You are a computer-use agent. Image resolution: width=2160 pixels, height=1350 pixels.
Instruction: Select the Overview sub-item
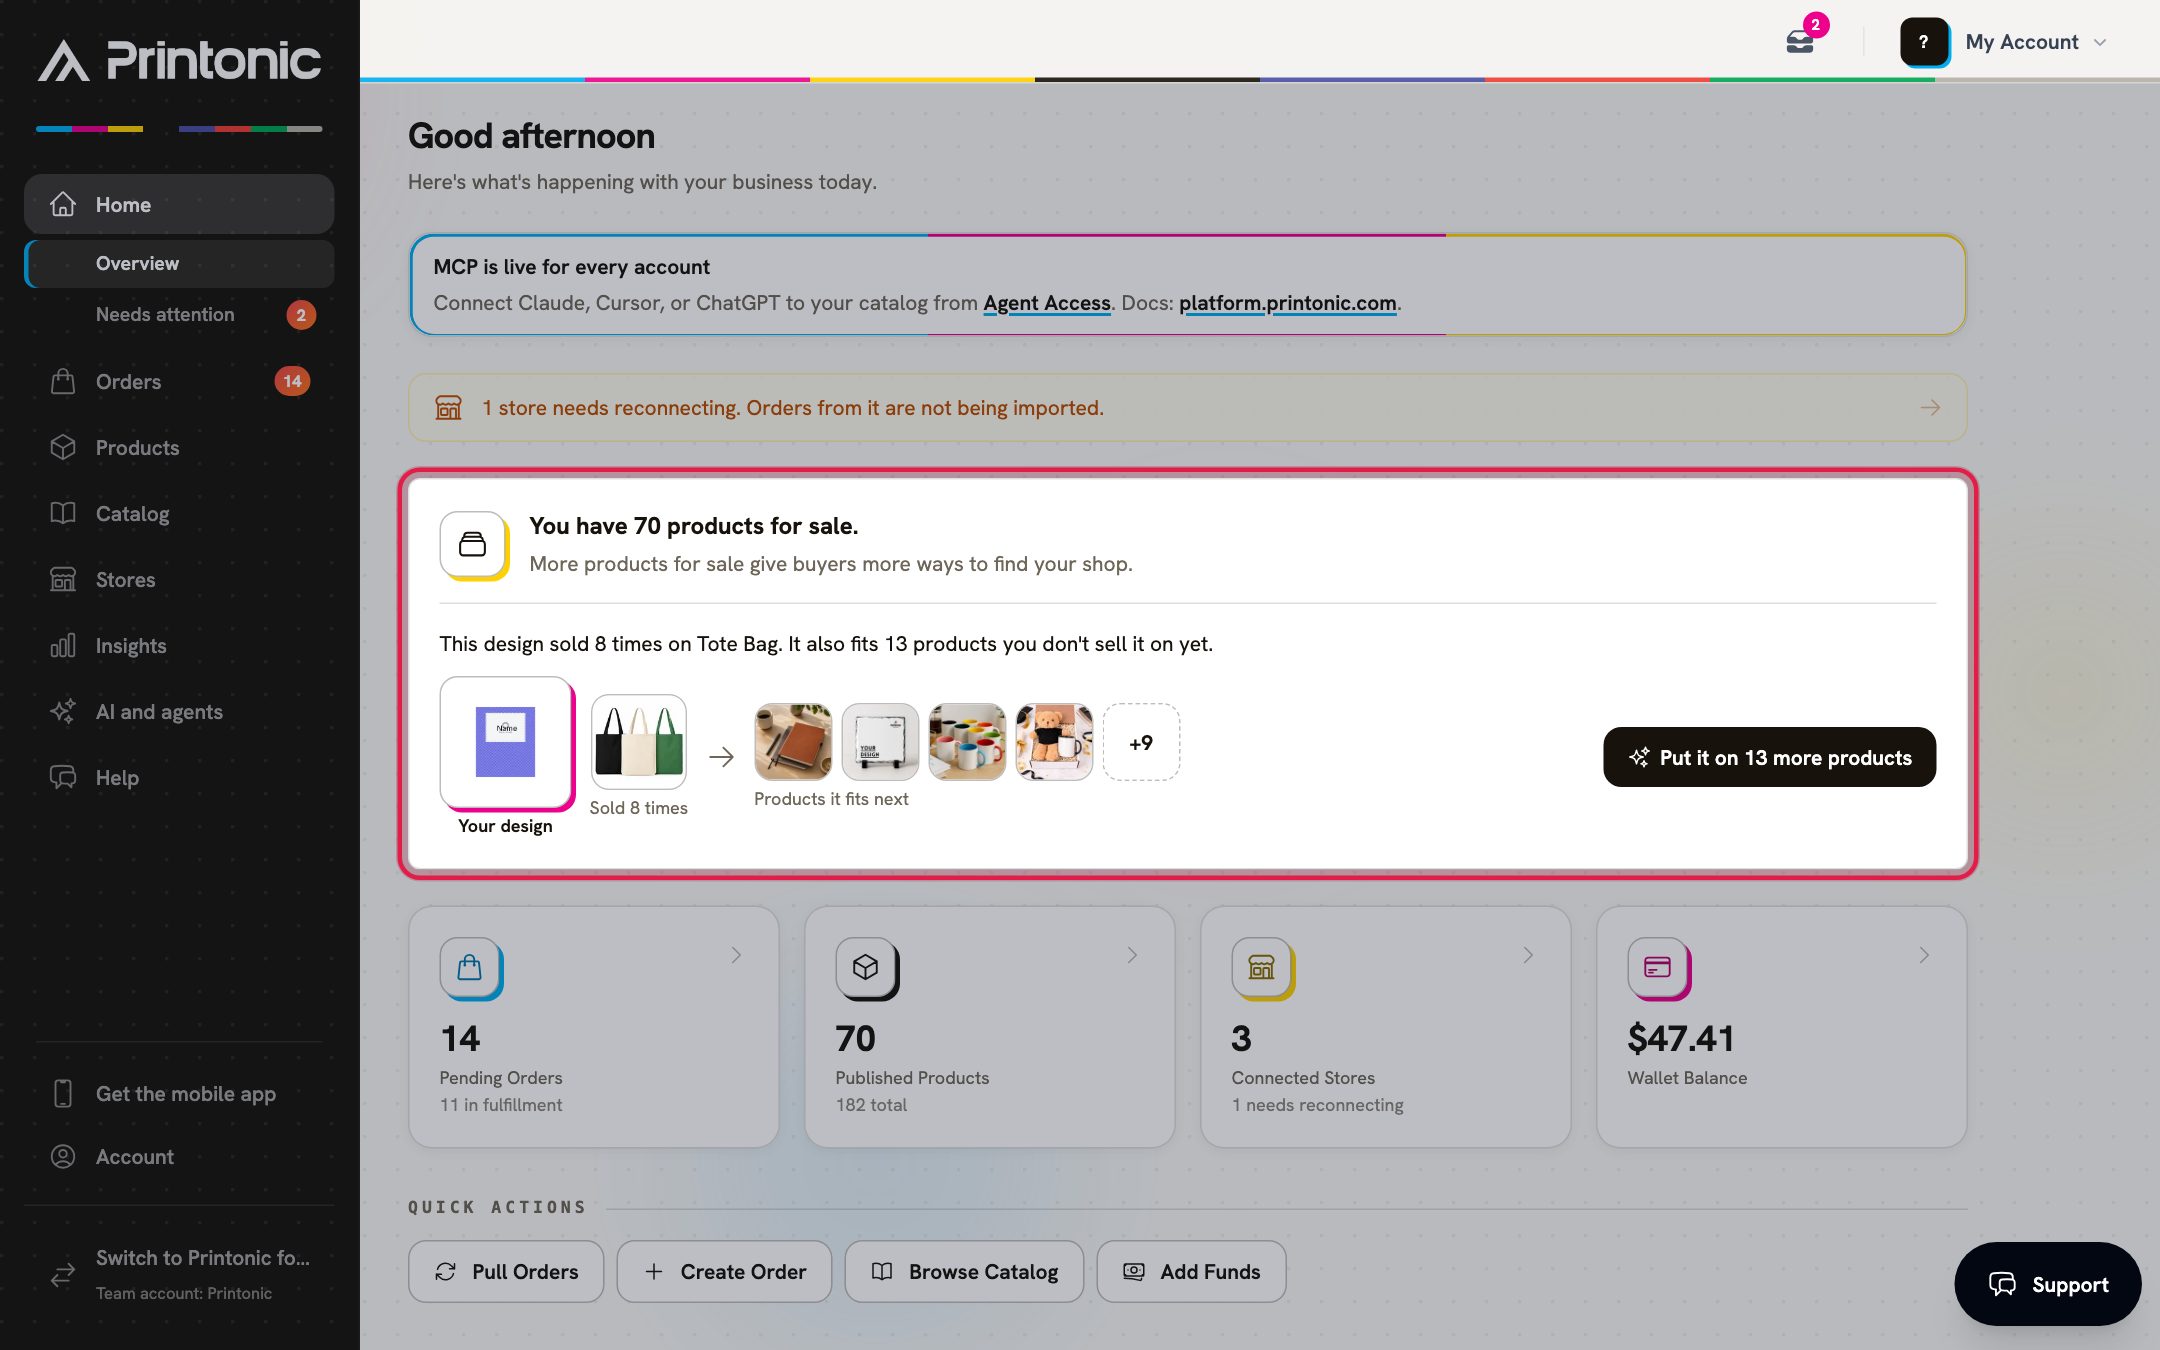tap(179, 263)
